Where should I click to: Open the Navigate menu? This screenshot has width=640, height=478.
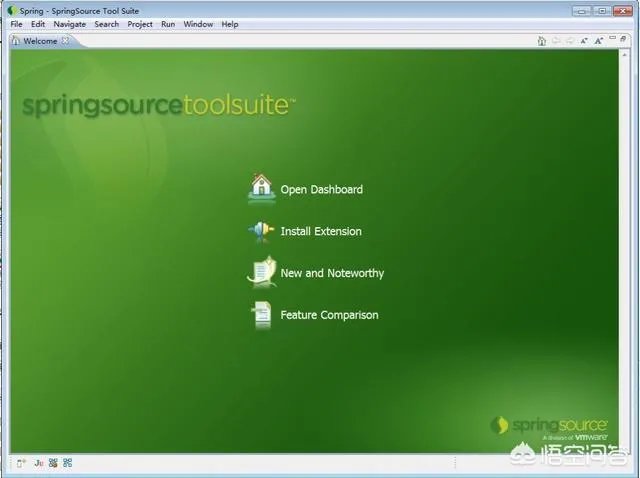69,24
